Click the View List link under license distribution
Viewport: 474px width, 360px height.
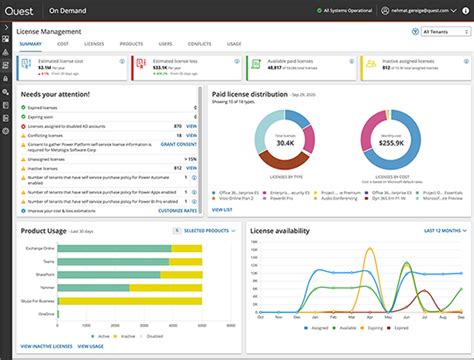pyautogui.click(x=222, y=210)
